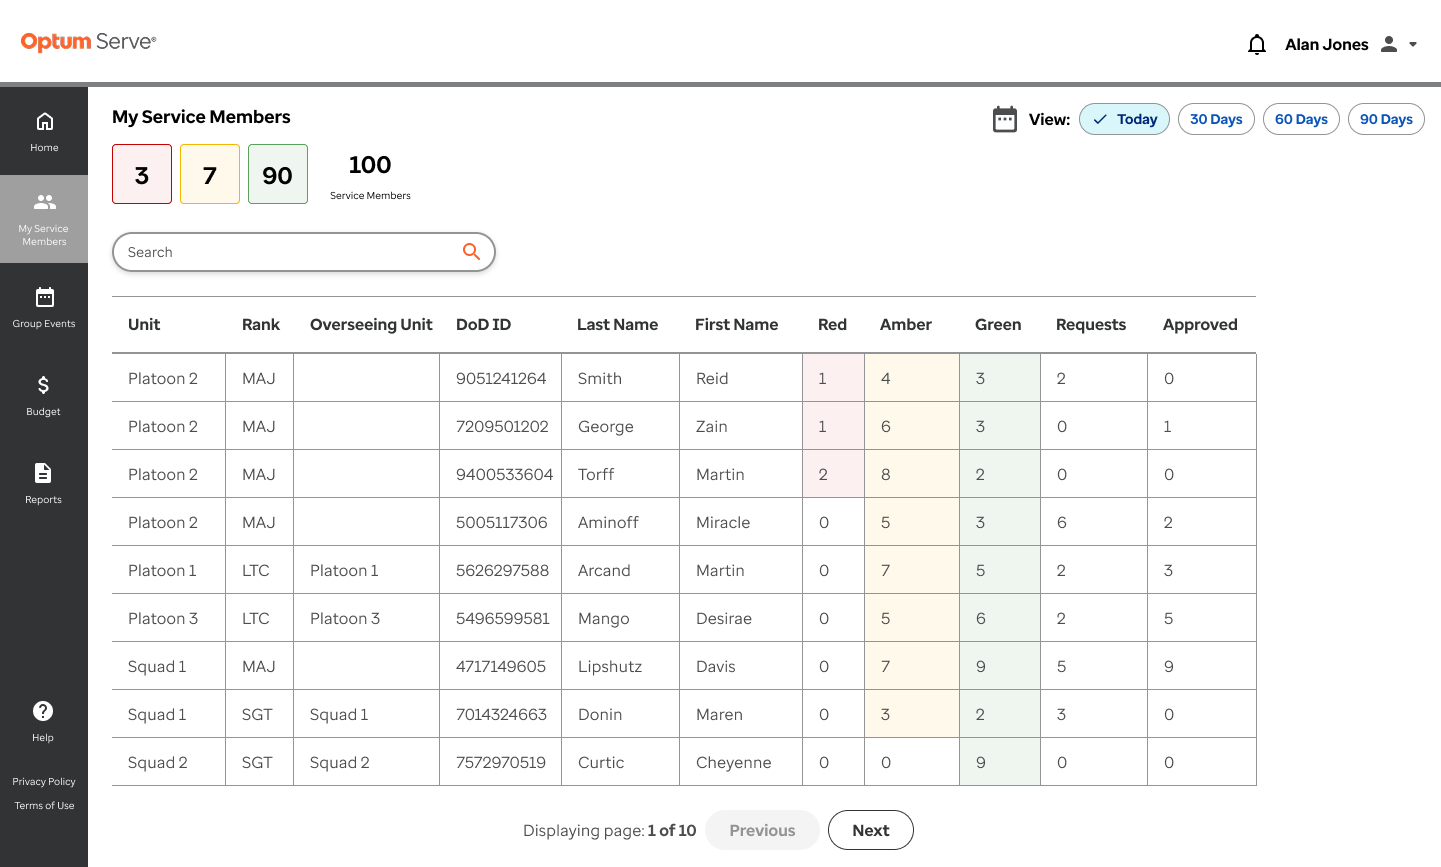This screenshot has width=1441, height=867.
Task: Click the red status box showing 3
Action: (x=142, y=174)
